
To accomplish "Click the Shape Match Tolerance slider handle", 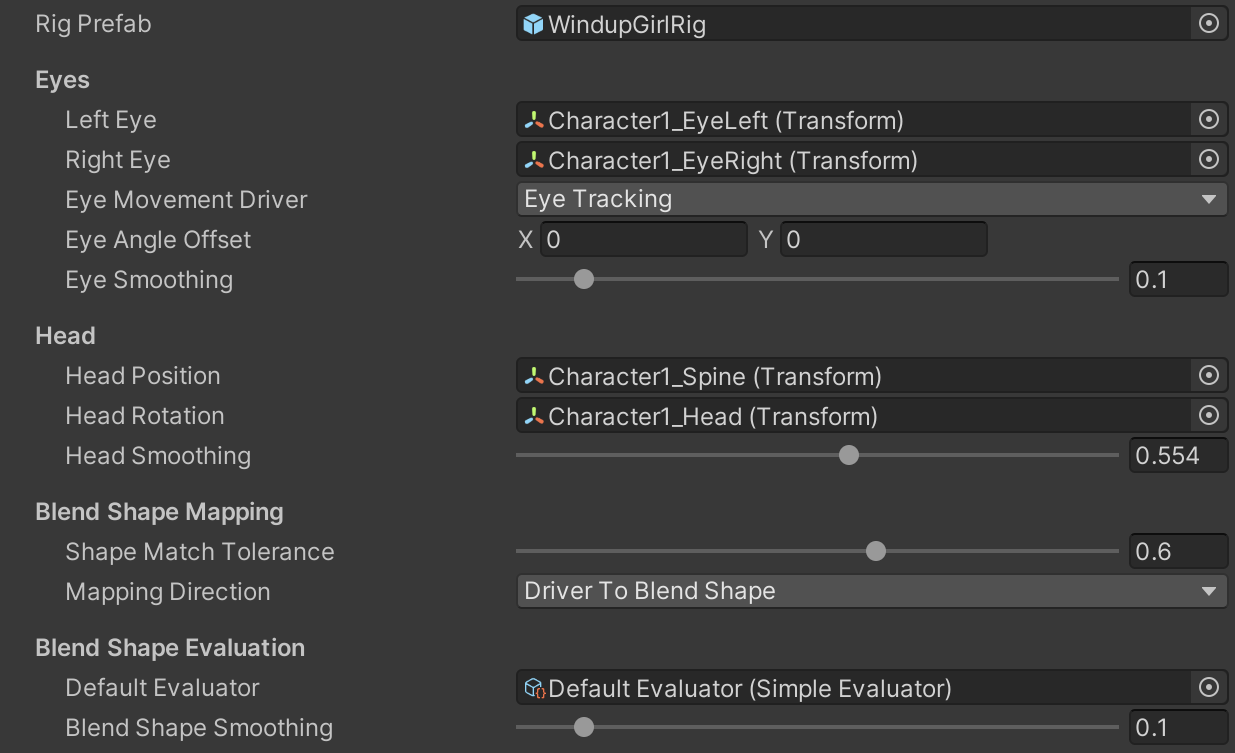I will point(876,551).
